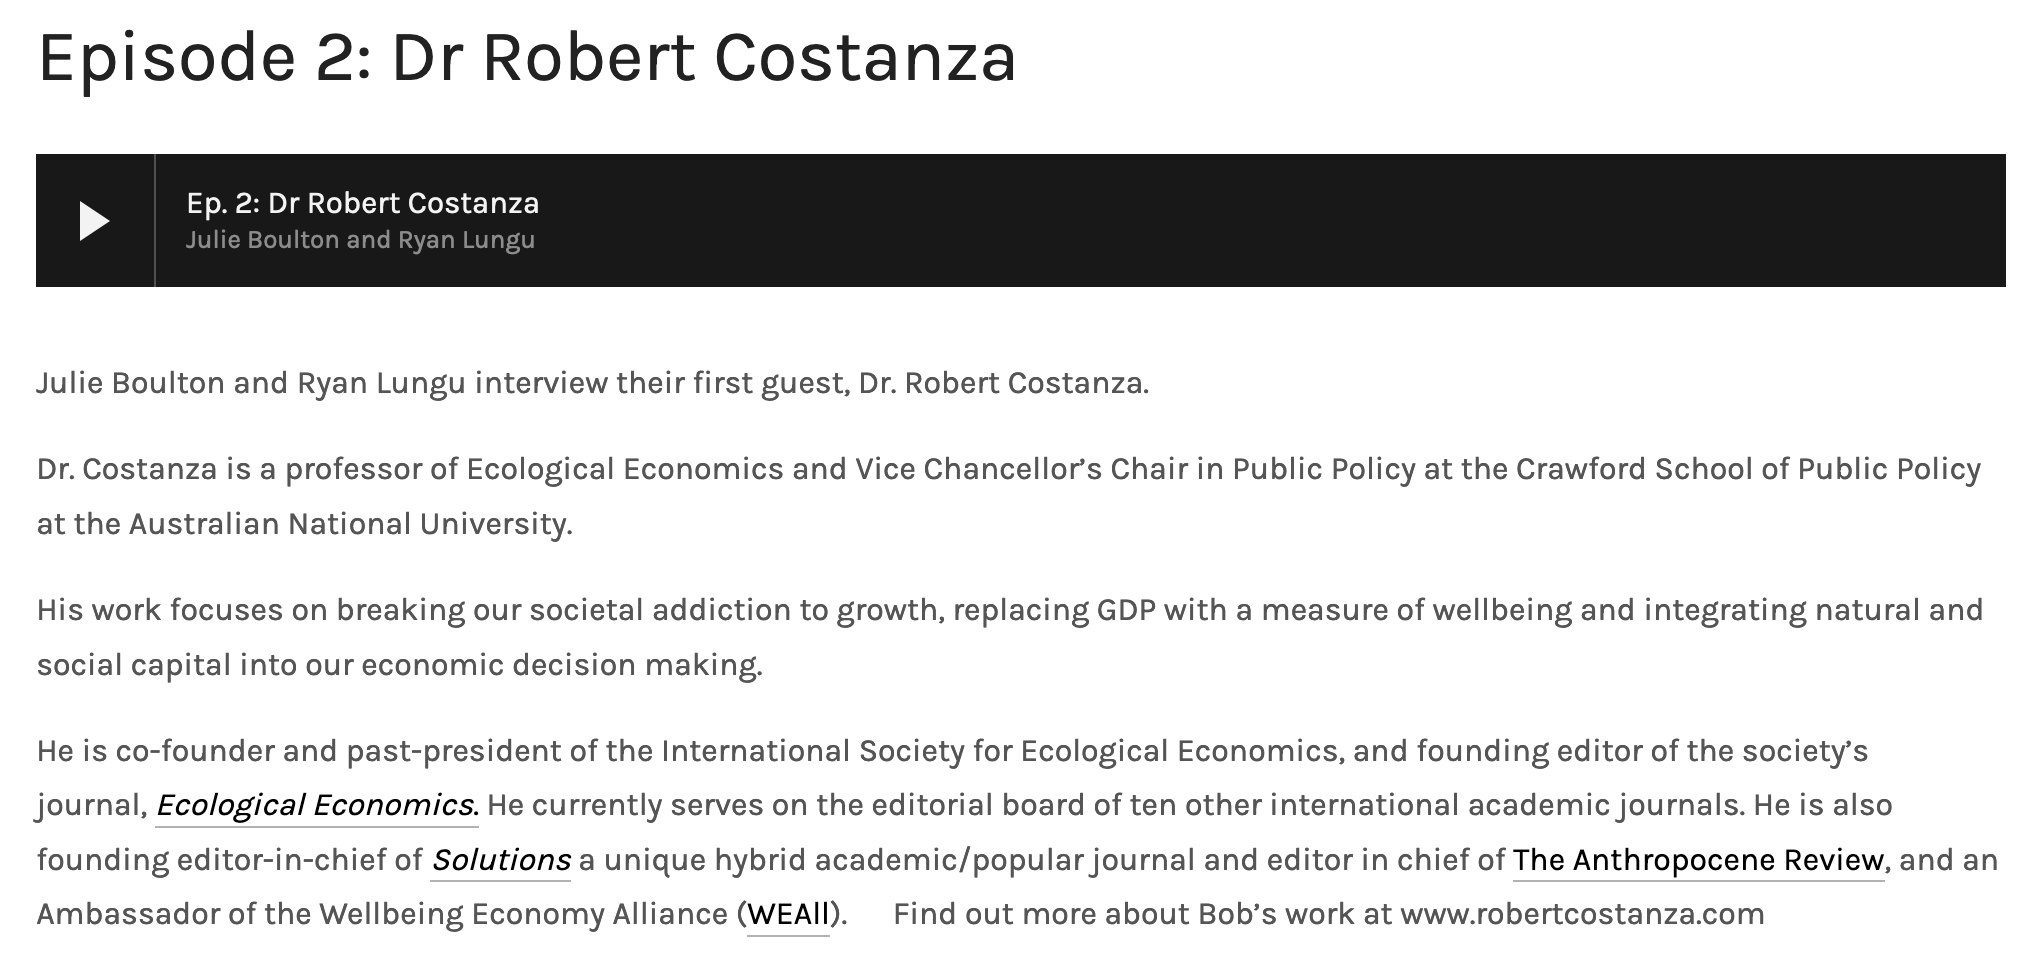Click the Episode 2 page heading

527,57
